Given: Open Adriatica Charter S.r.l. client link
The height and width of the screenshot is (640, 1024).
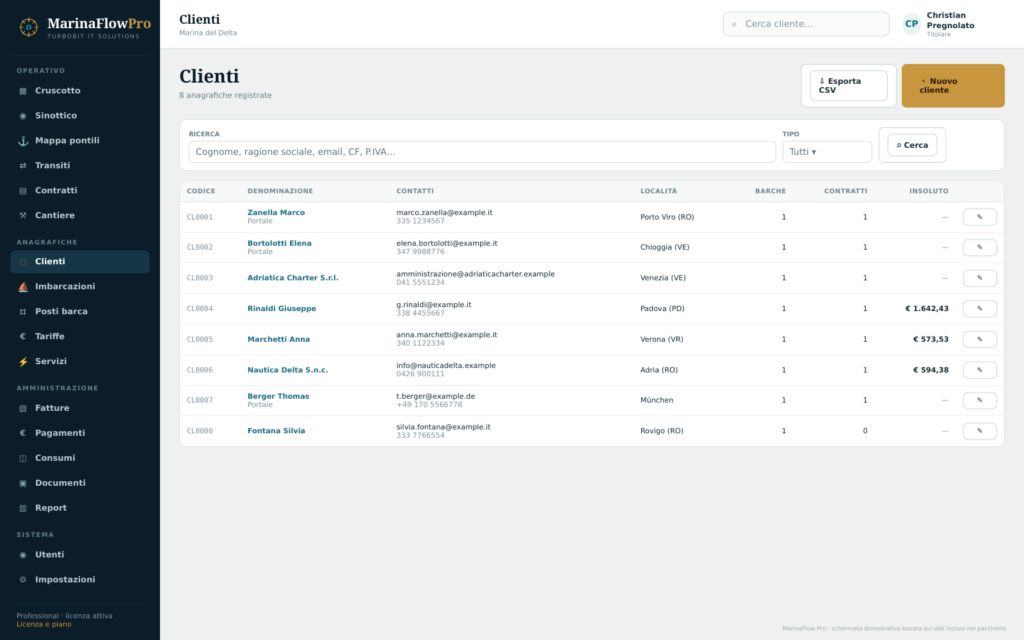Looking at the screenshot, I should click(293, 278).
